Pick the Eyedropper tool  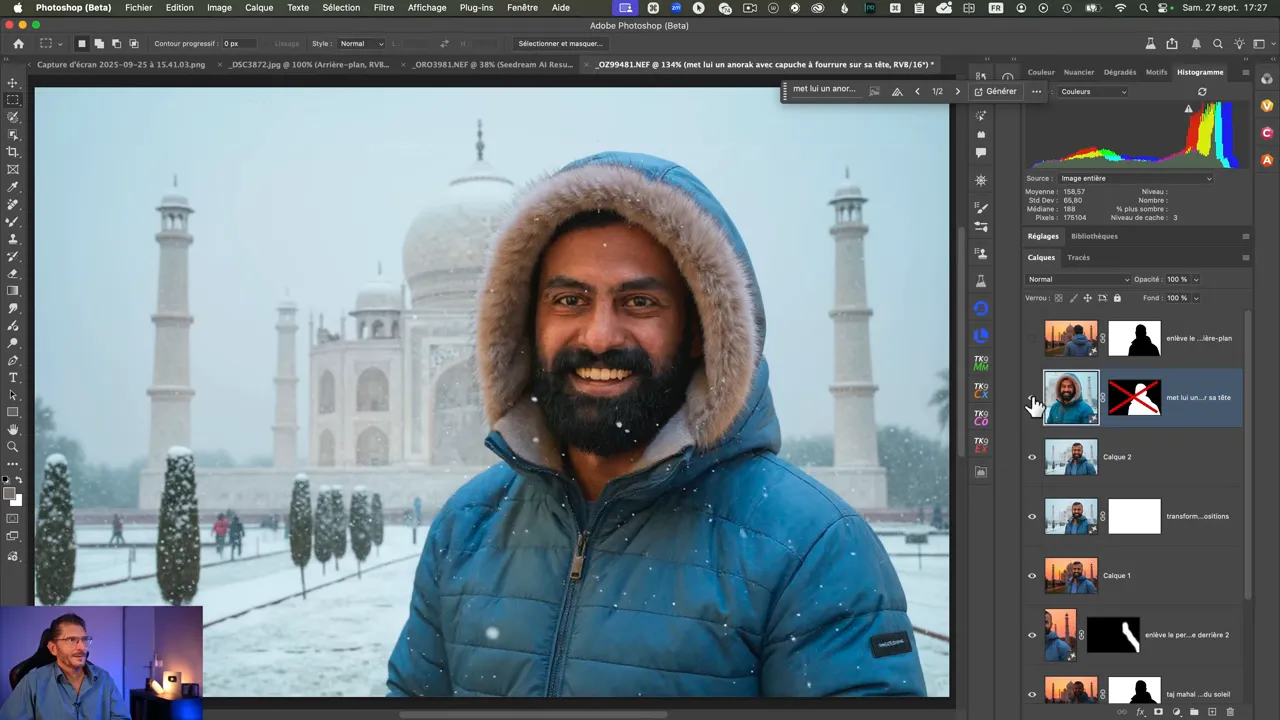[x=13, y=187]
